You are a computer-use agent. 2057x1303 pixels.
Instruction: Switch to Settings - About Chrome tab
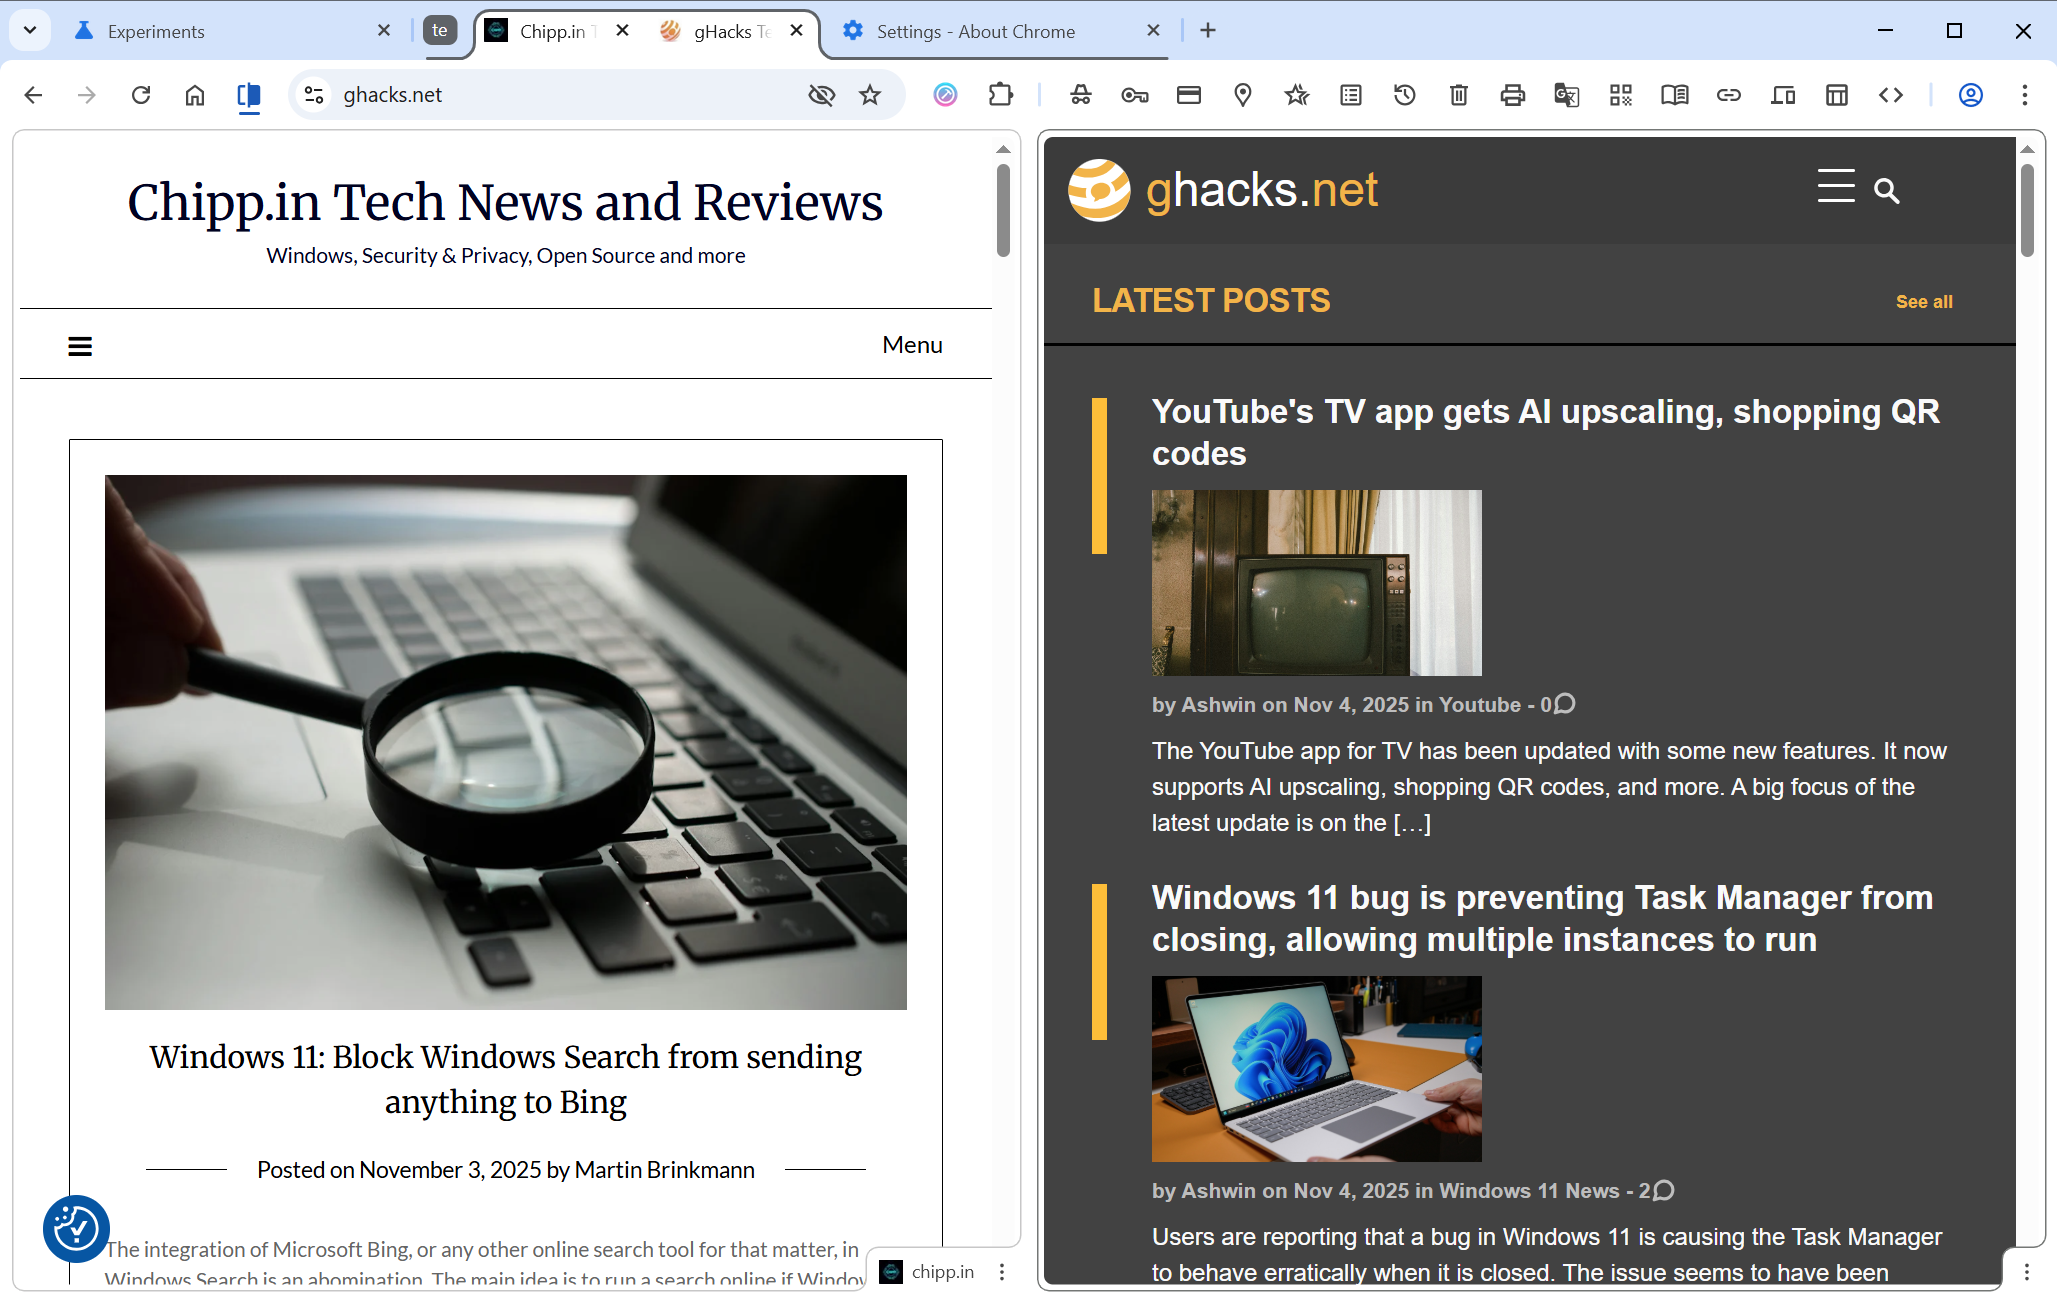click(1000, 31)
